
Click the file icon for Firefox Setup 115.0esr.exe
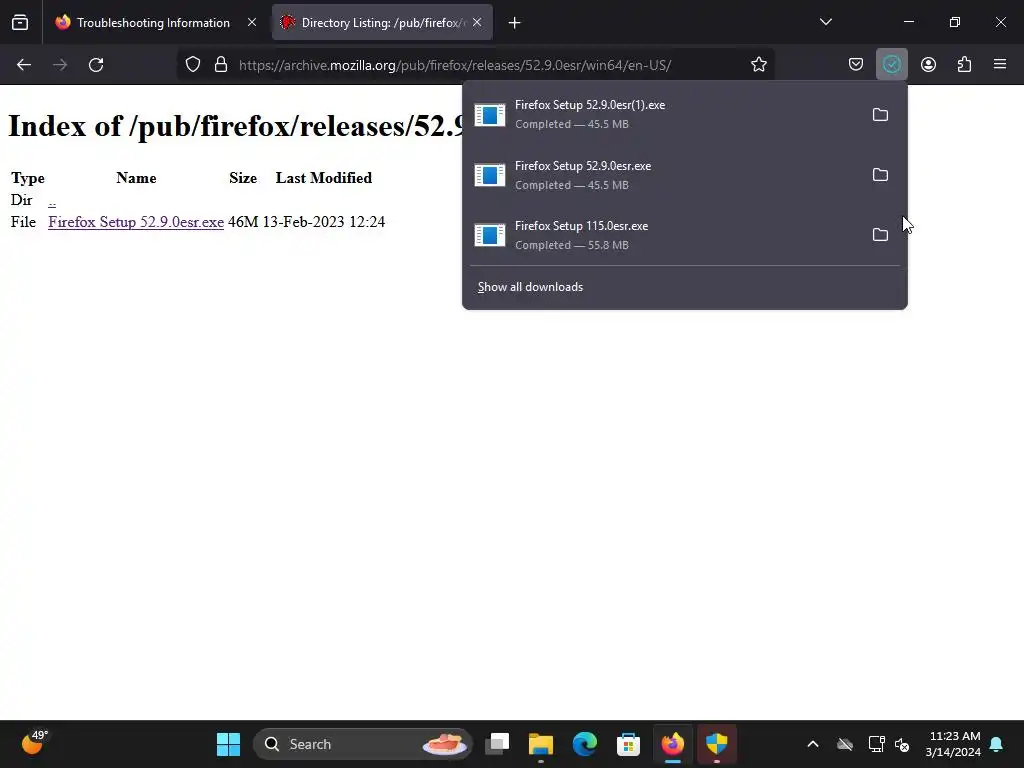tap(490, 235)
